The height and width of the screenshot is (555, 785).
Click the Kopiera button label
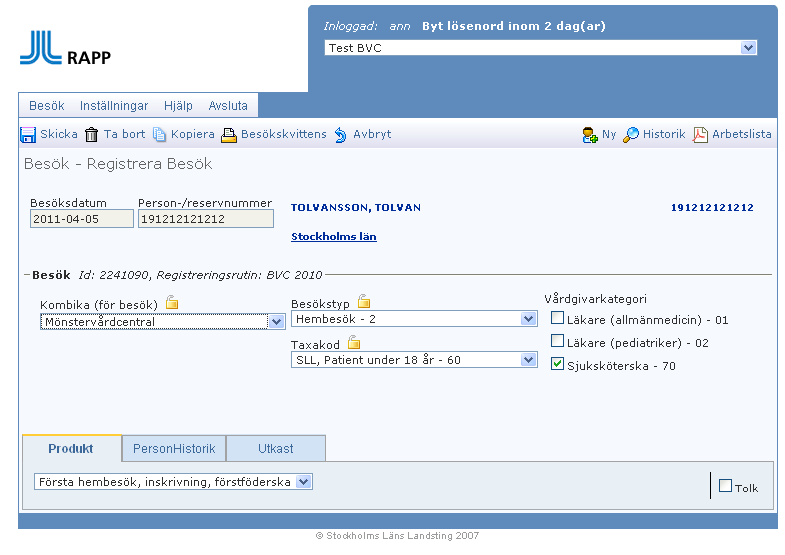click(192, 134)
